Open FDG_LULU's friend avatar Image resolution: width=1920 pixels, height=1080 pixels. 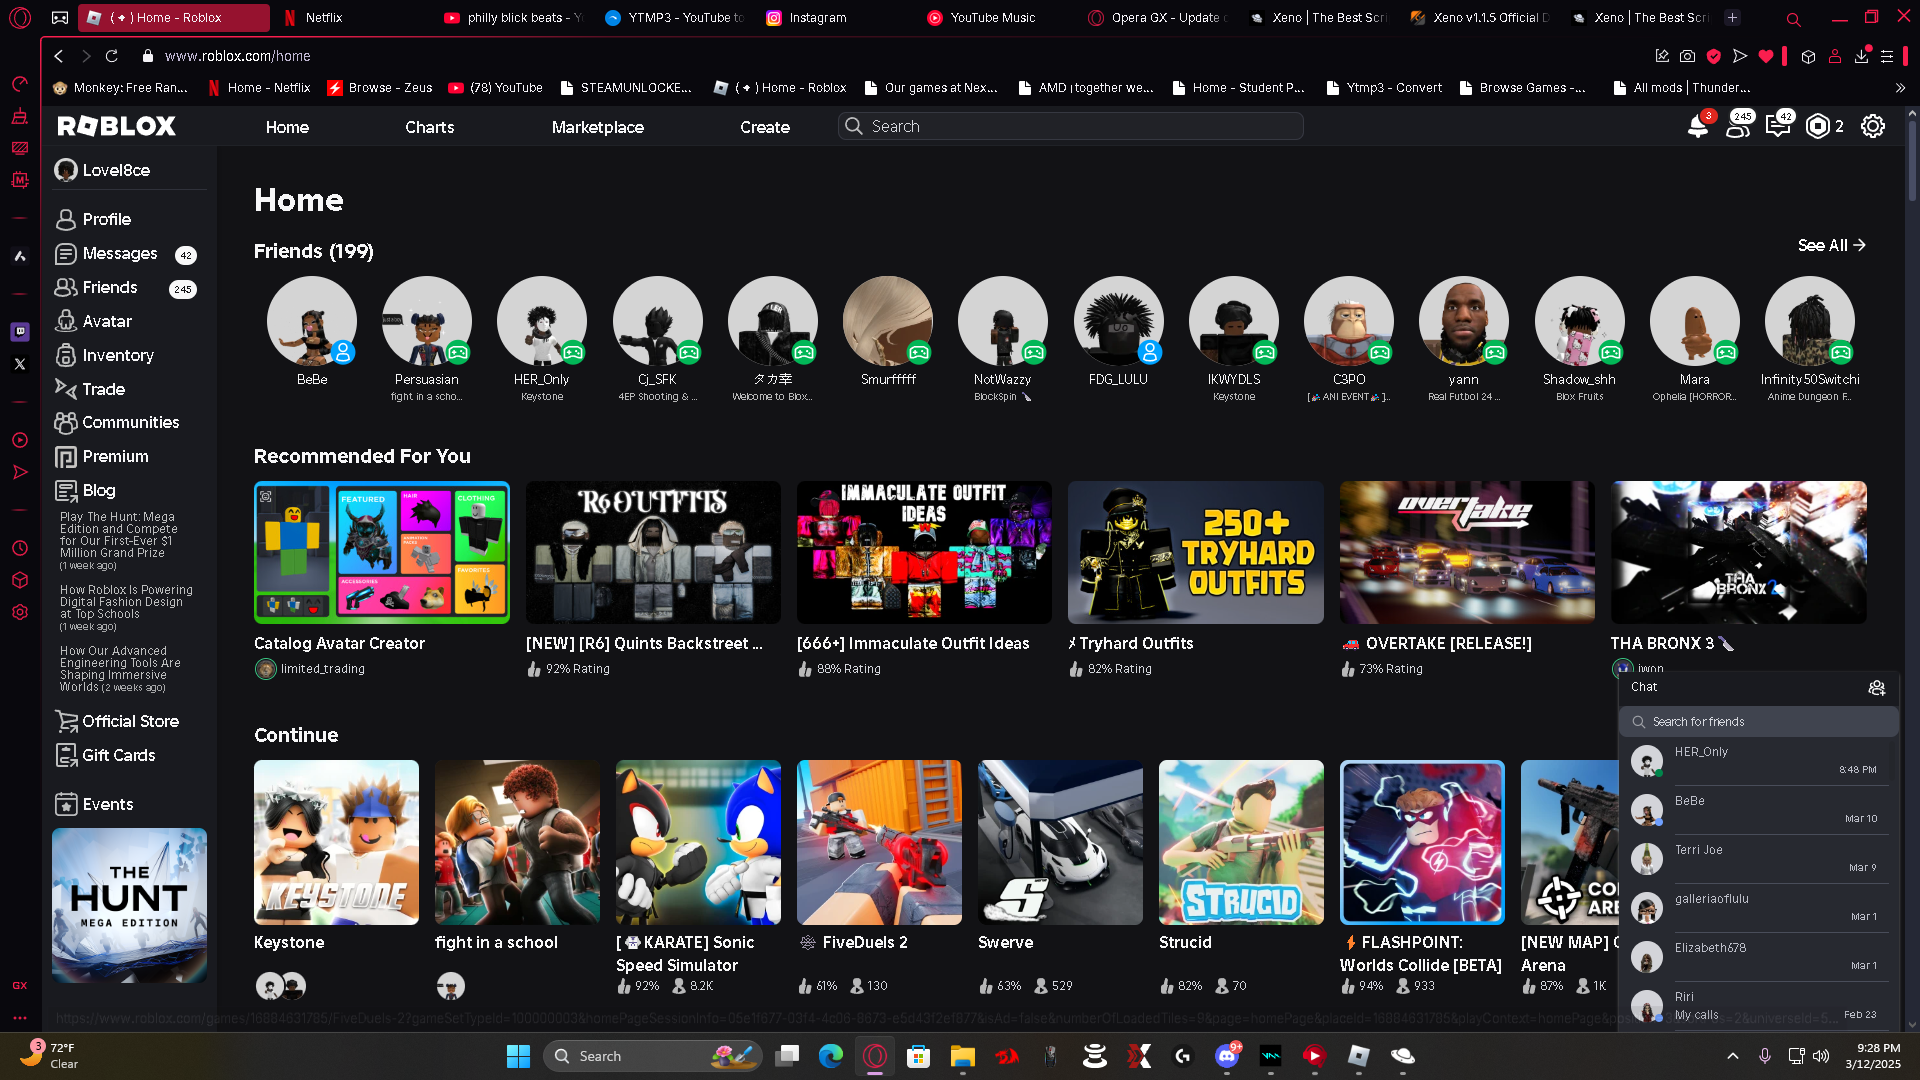pyautogui.click(x=1119, y=321)
